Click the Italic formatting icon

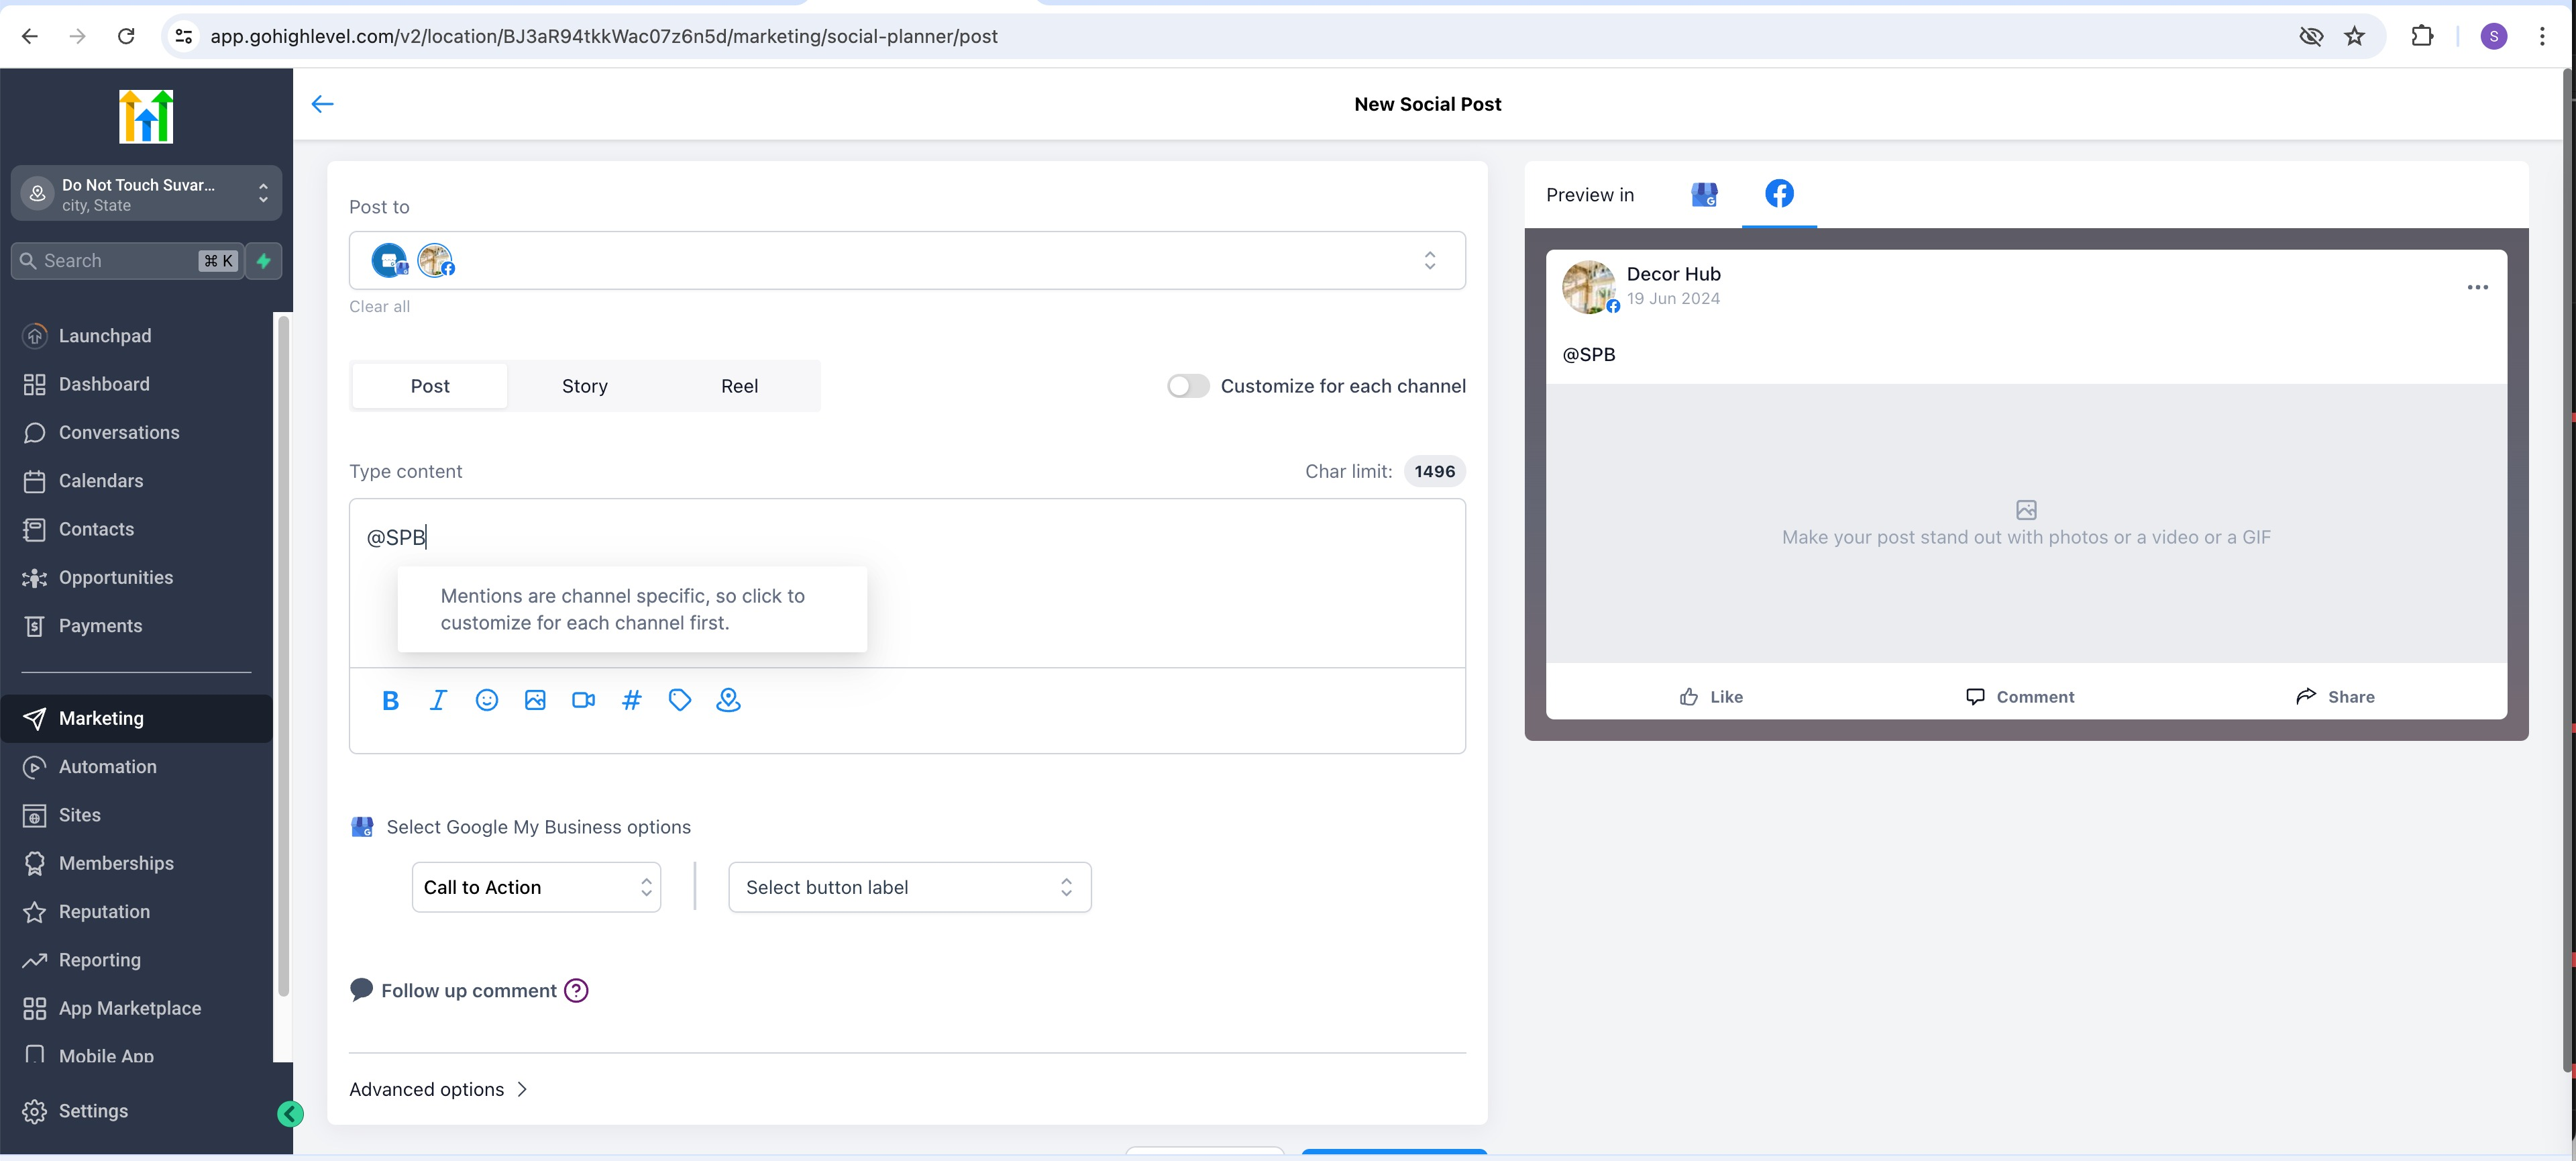click(x=438, y=700)
